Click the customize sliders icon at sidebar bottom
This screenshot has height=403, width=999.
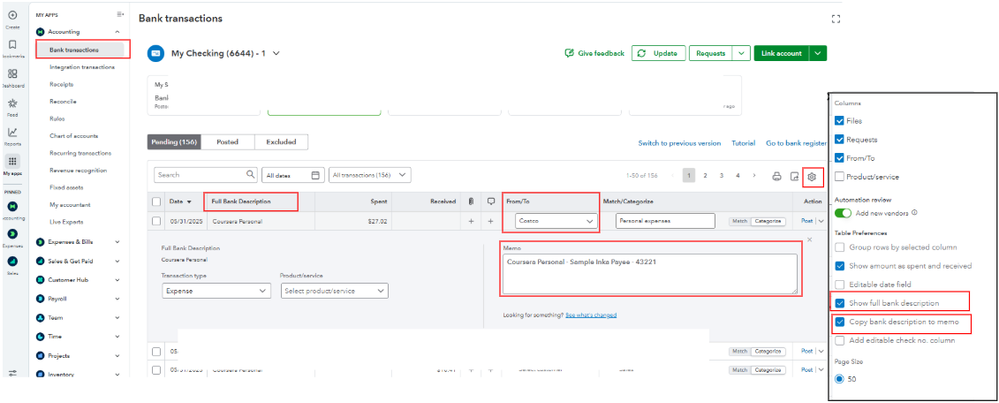tap(12, 373)
